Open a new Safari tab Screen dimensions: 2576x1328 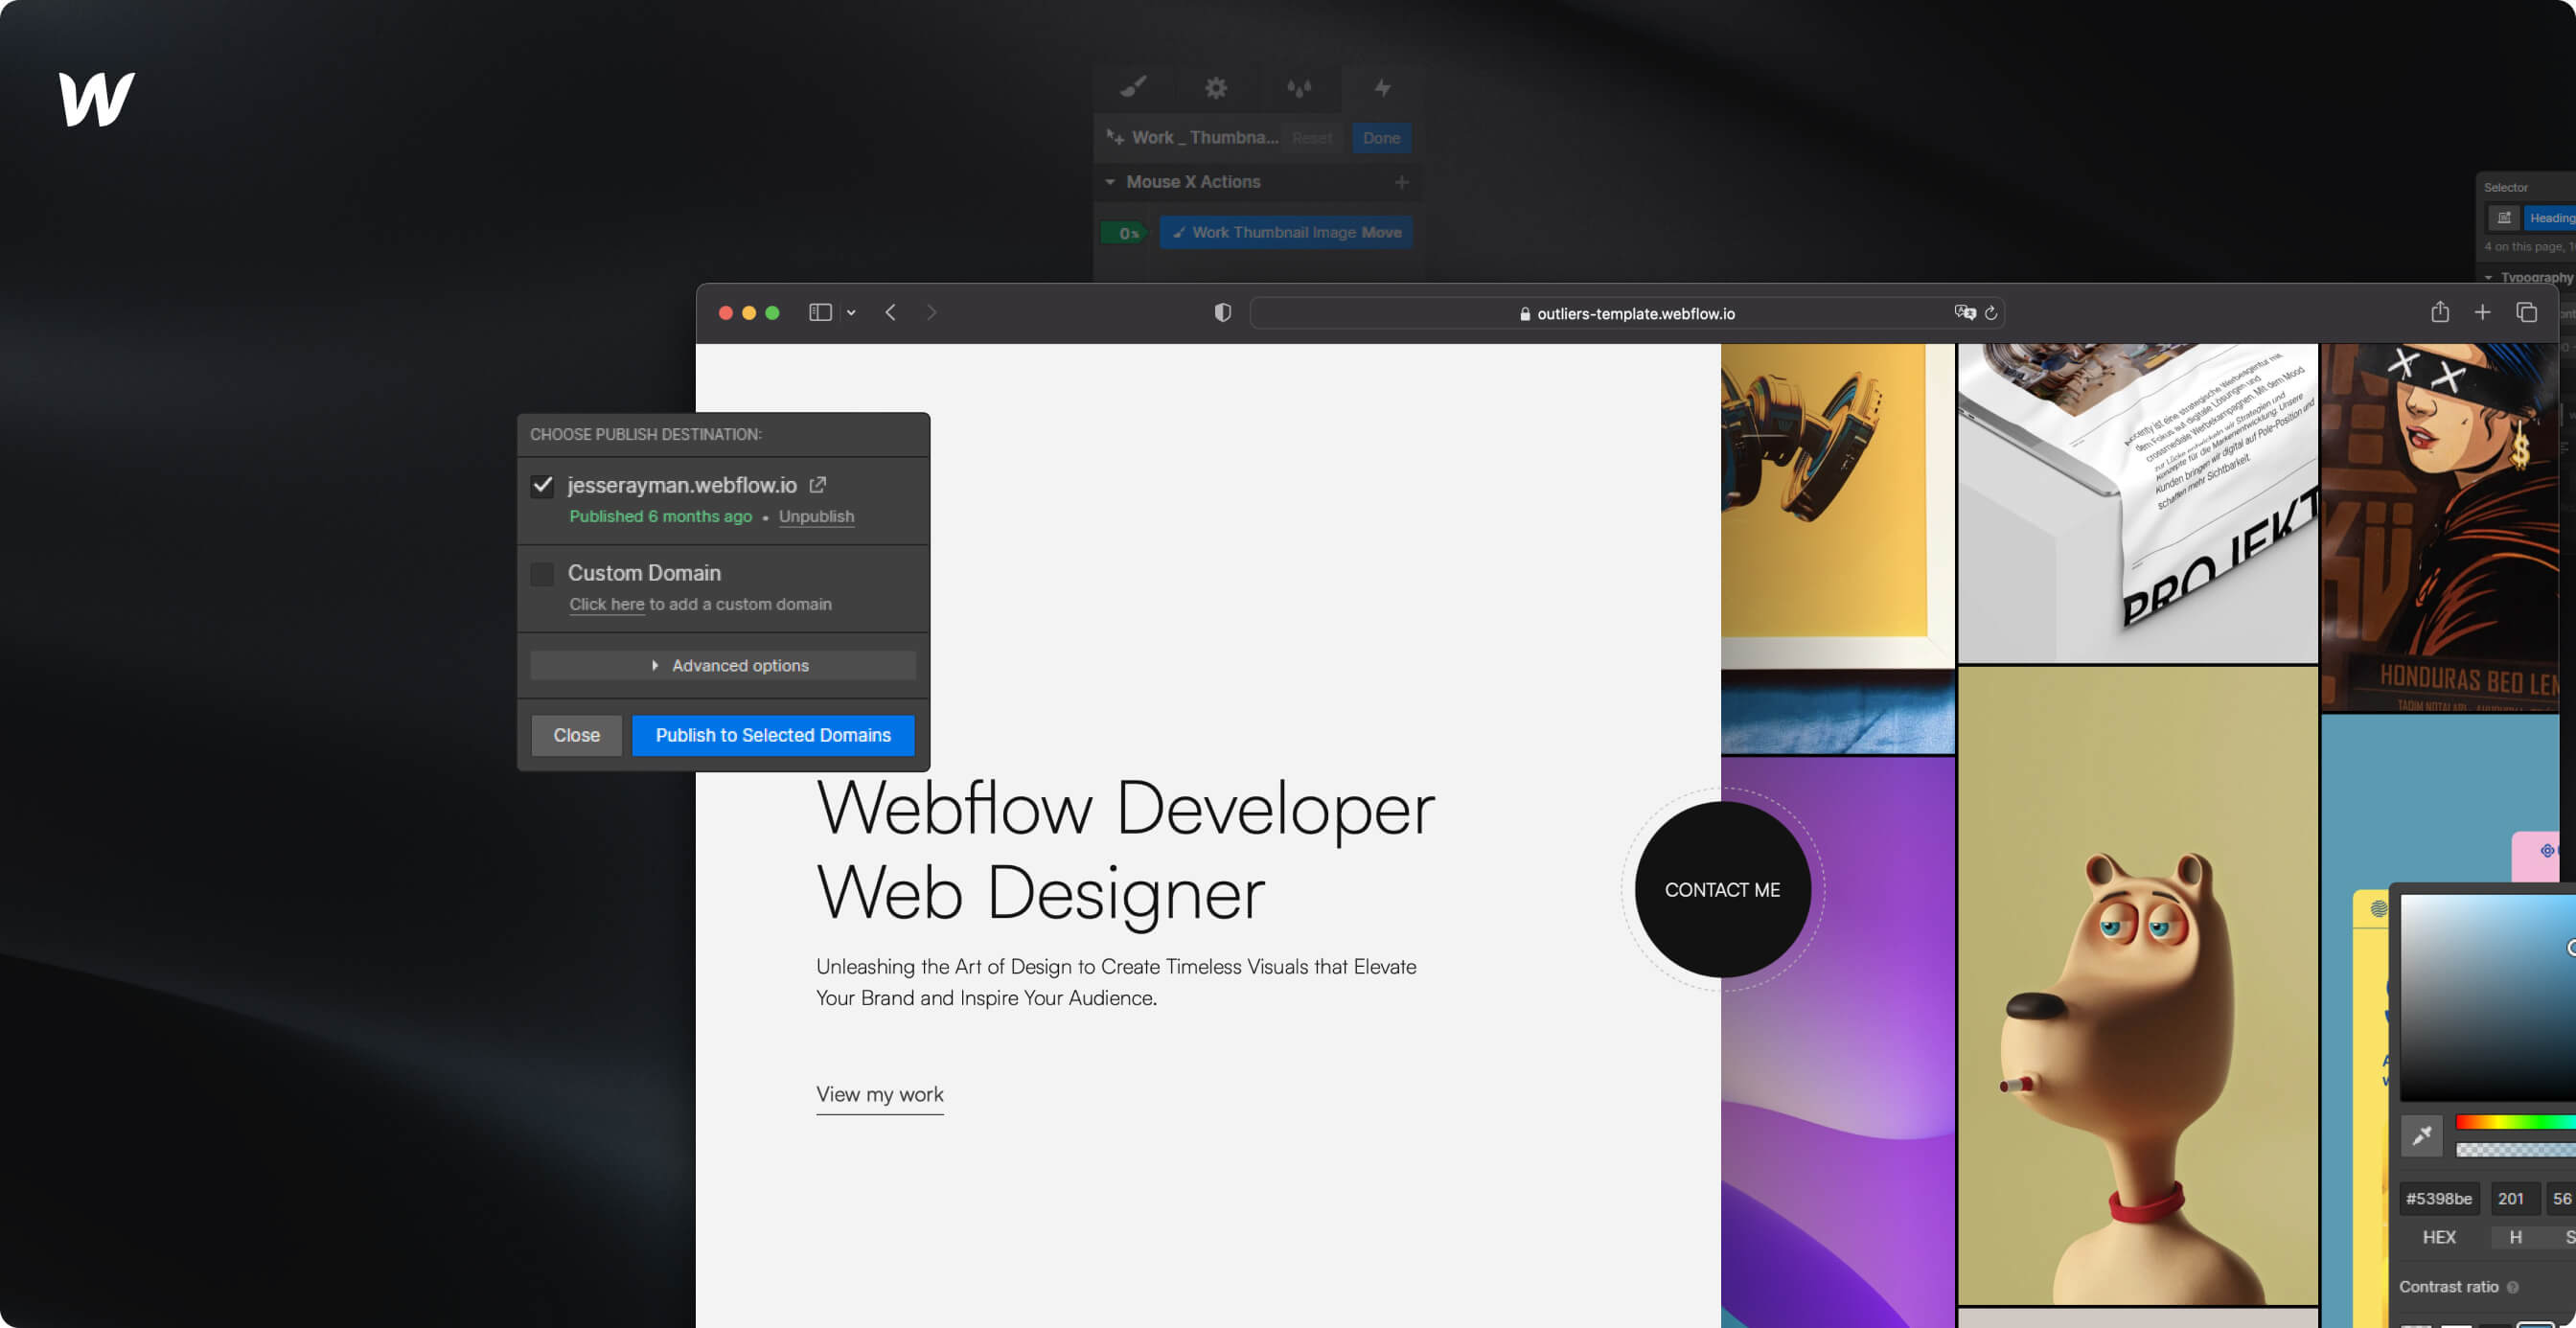[x=2482, y=312]
